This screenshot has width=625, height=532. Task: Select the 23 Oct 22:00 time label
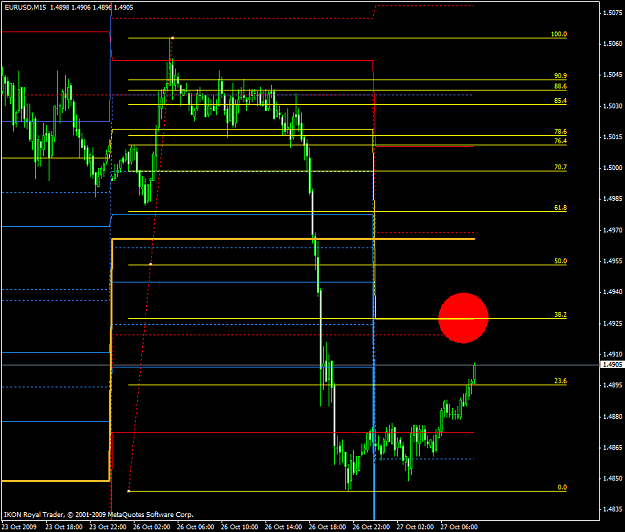(108, 527)
